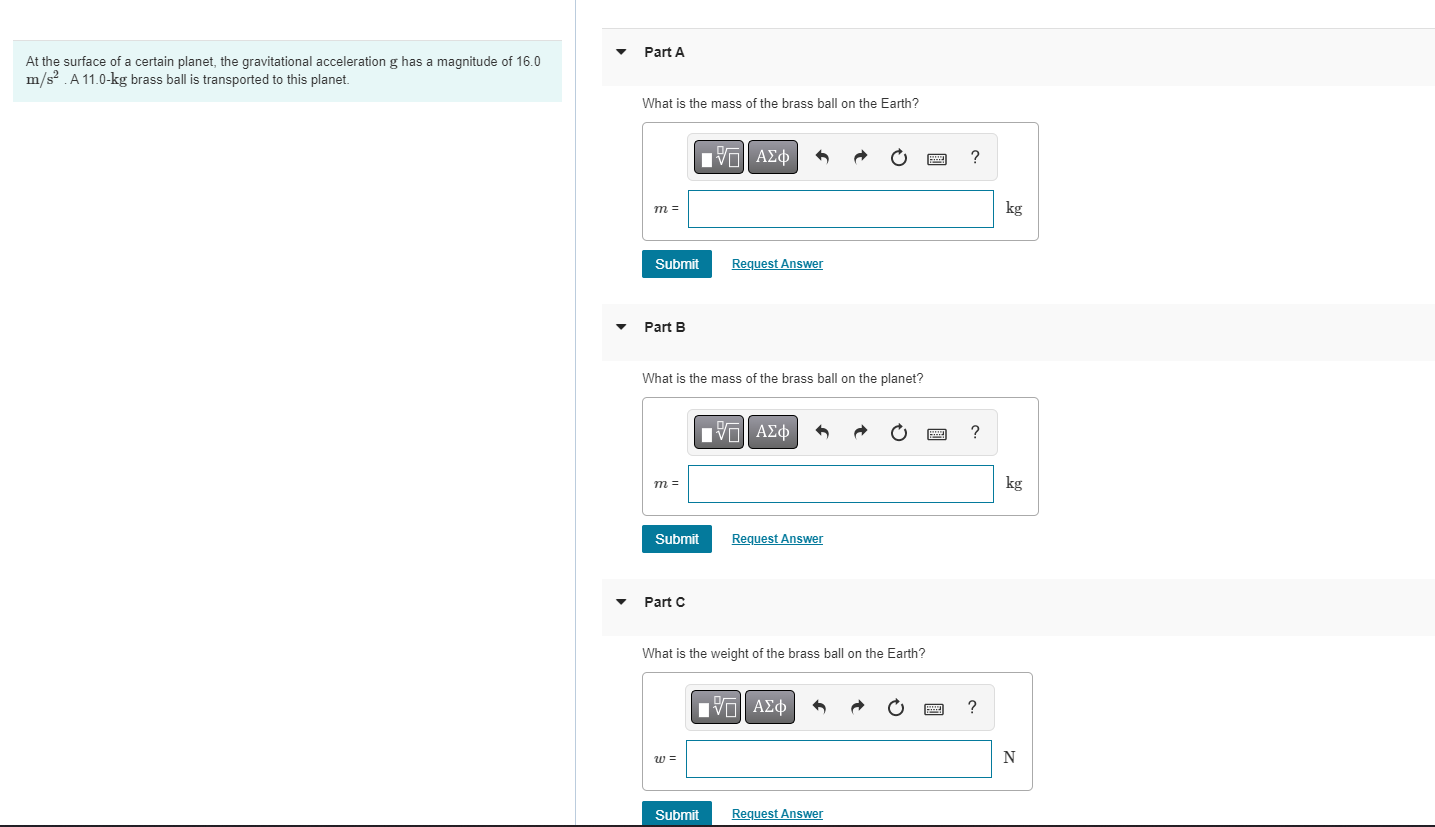This screenshot has height=827, width=1435.
Task: Click the problem statement about gravitational acceleration
Action: point(284,70)
